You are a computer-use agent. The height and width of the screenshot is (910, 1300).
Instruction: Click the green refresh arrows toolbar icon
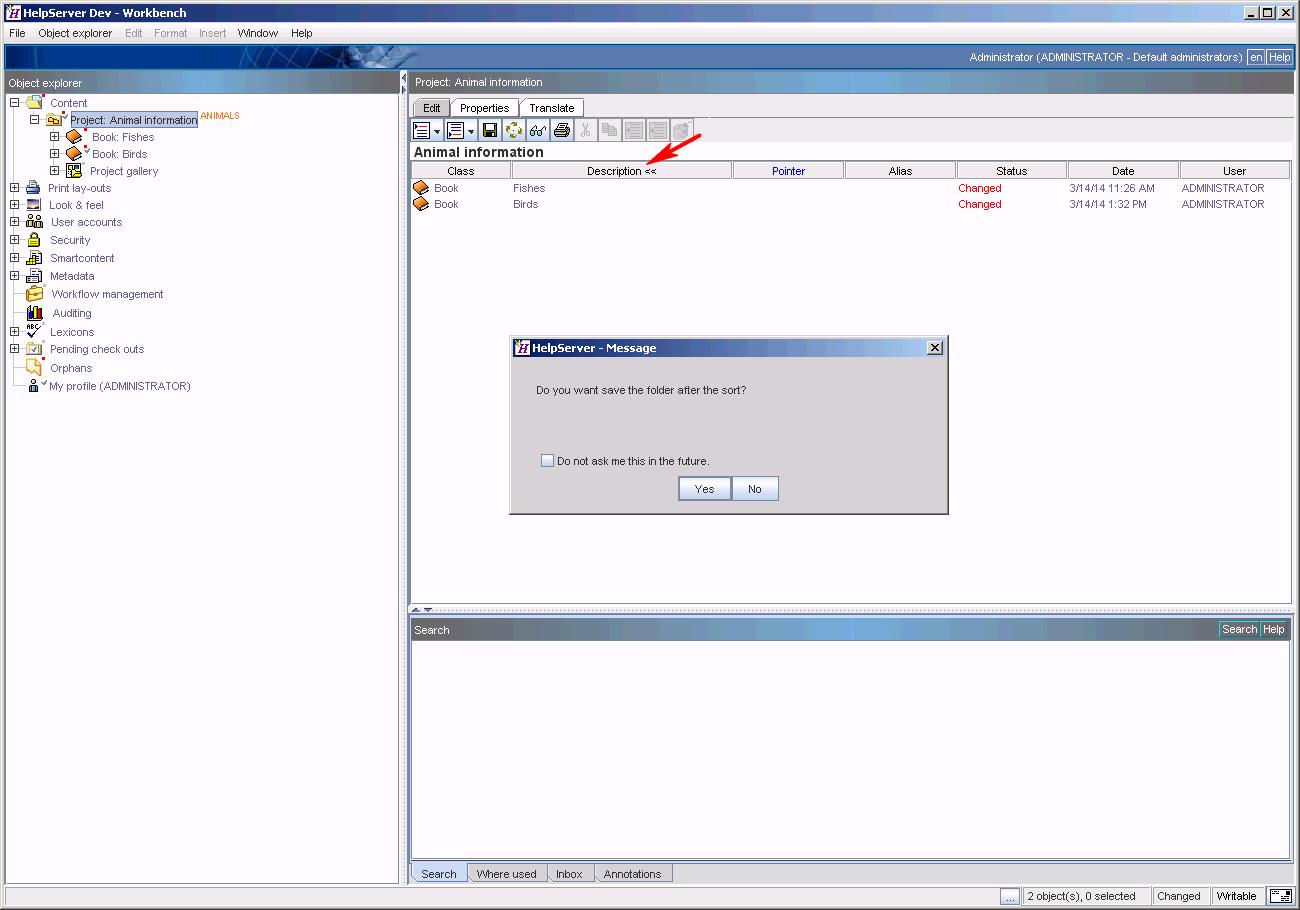tap(514, 130)
